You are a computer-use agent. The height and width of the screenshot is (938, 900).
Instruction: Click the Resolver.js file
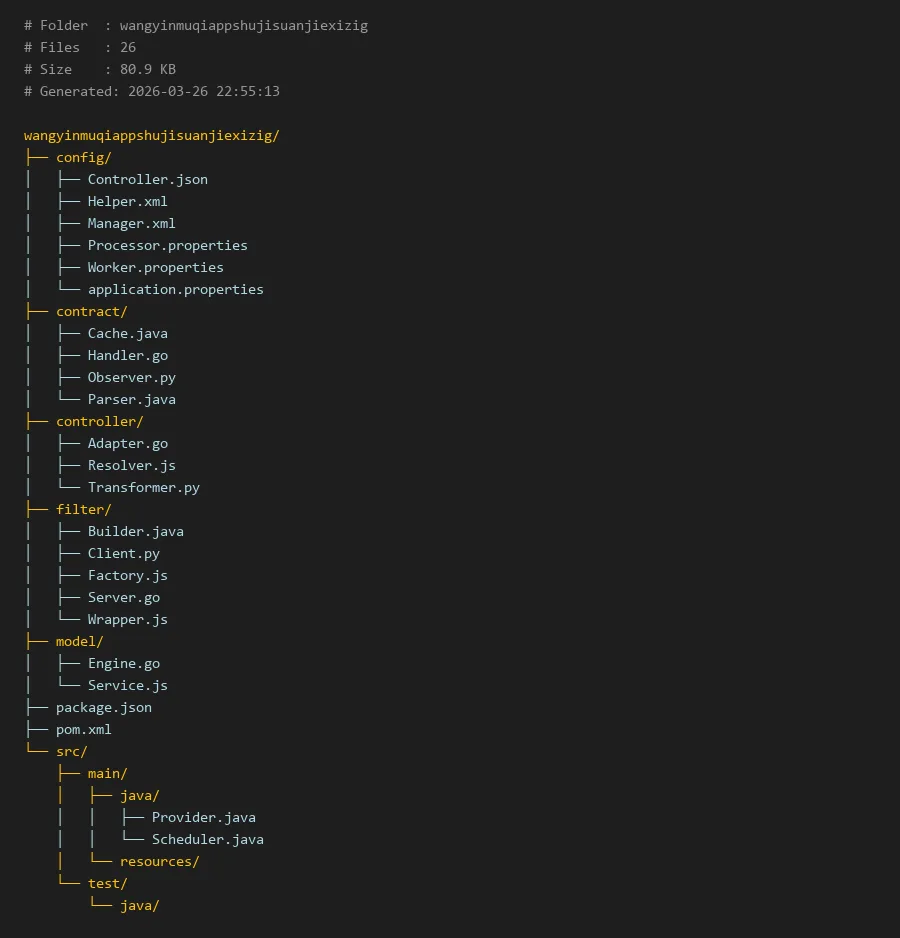(131, 465)
